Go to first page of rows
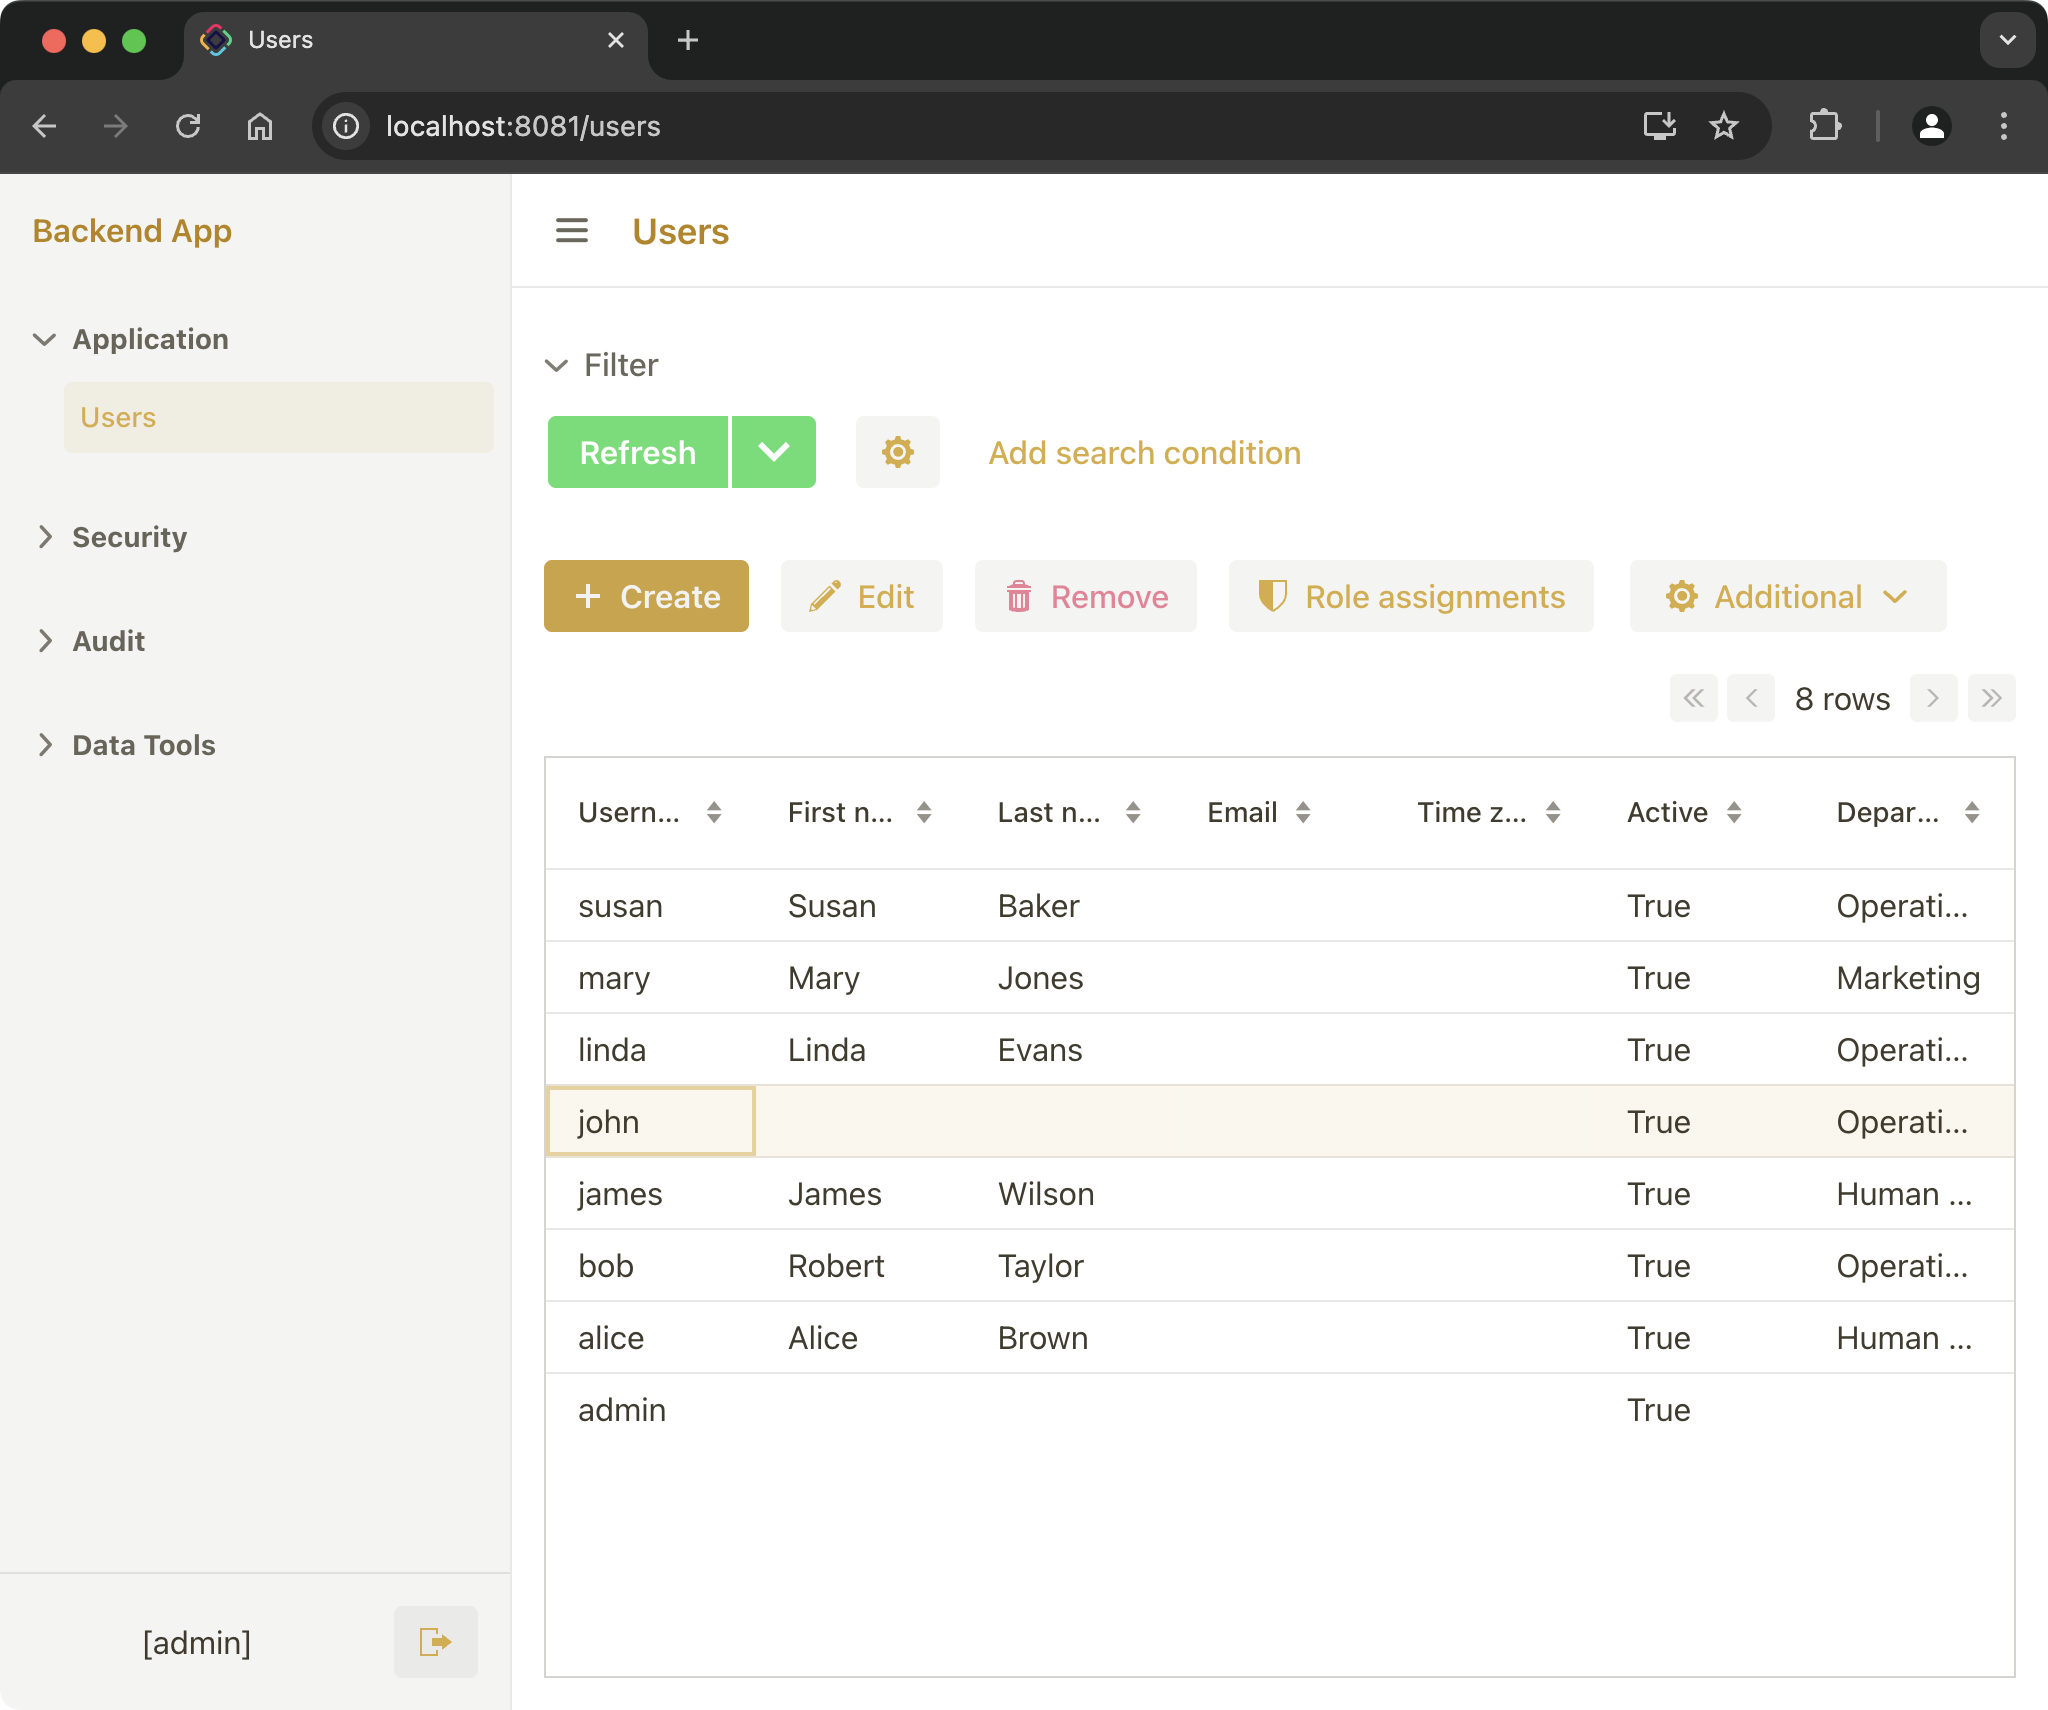 1693,698
